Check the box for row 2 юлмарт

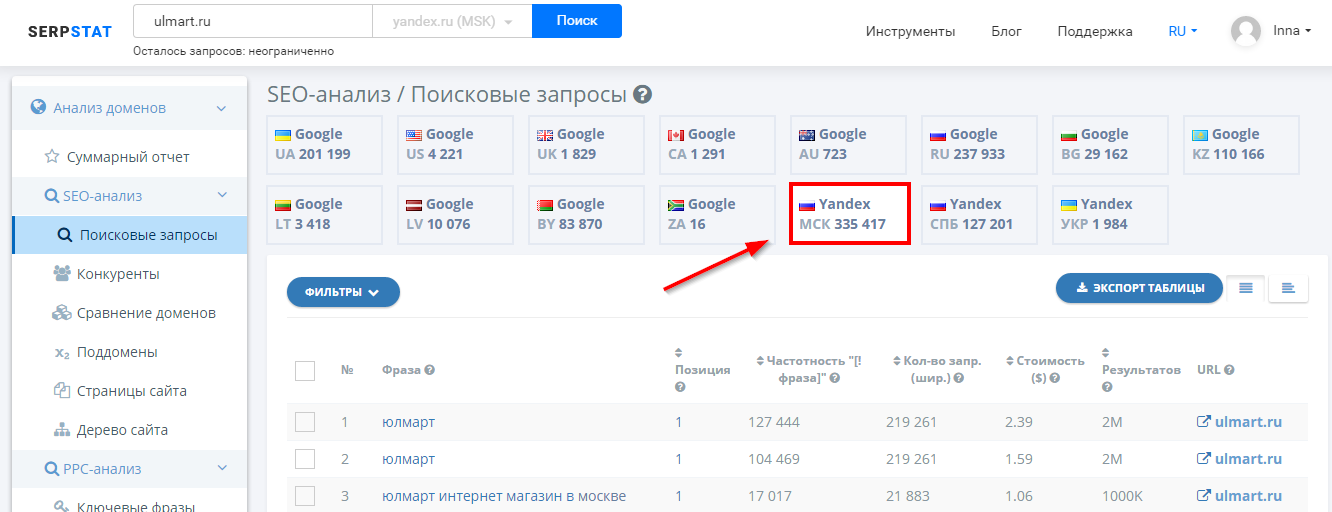coord(305,459)
